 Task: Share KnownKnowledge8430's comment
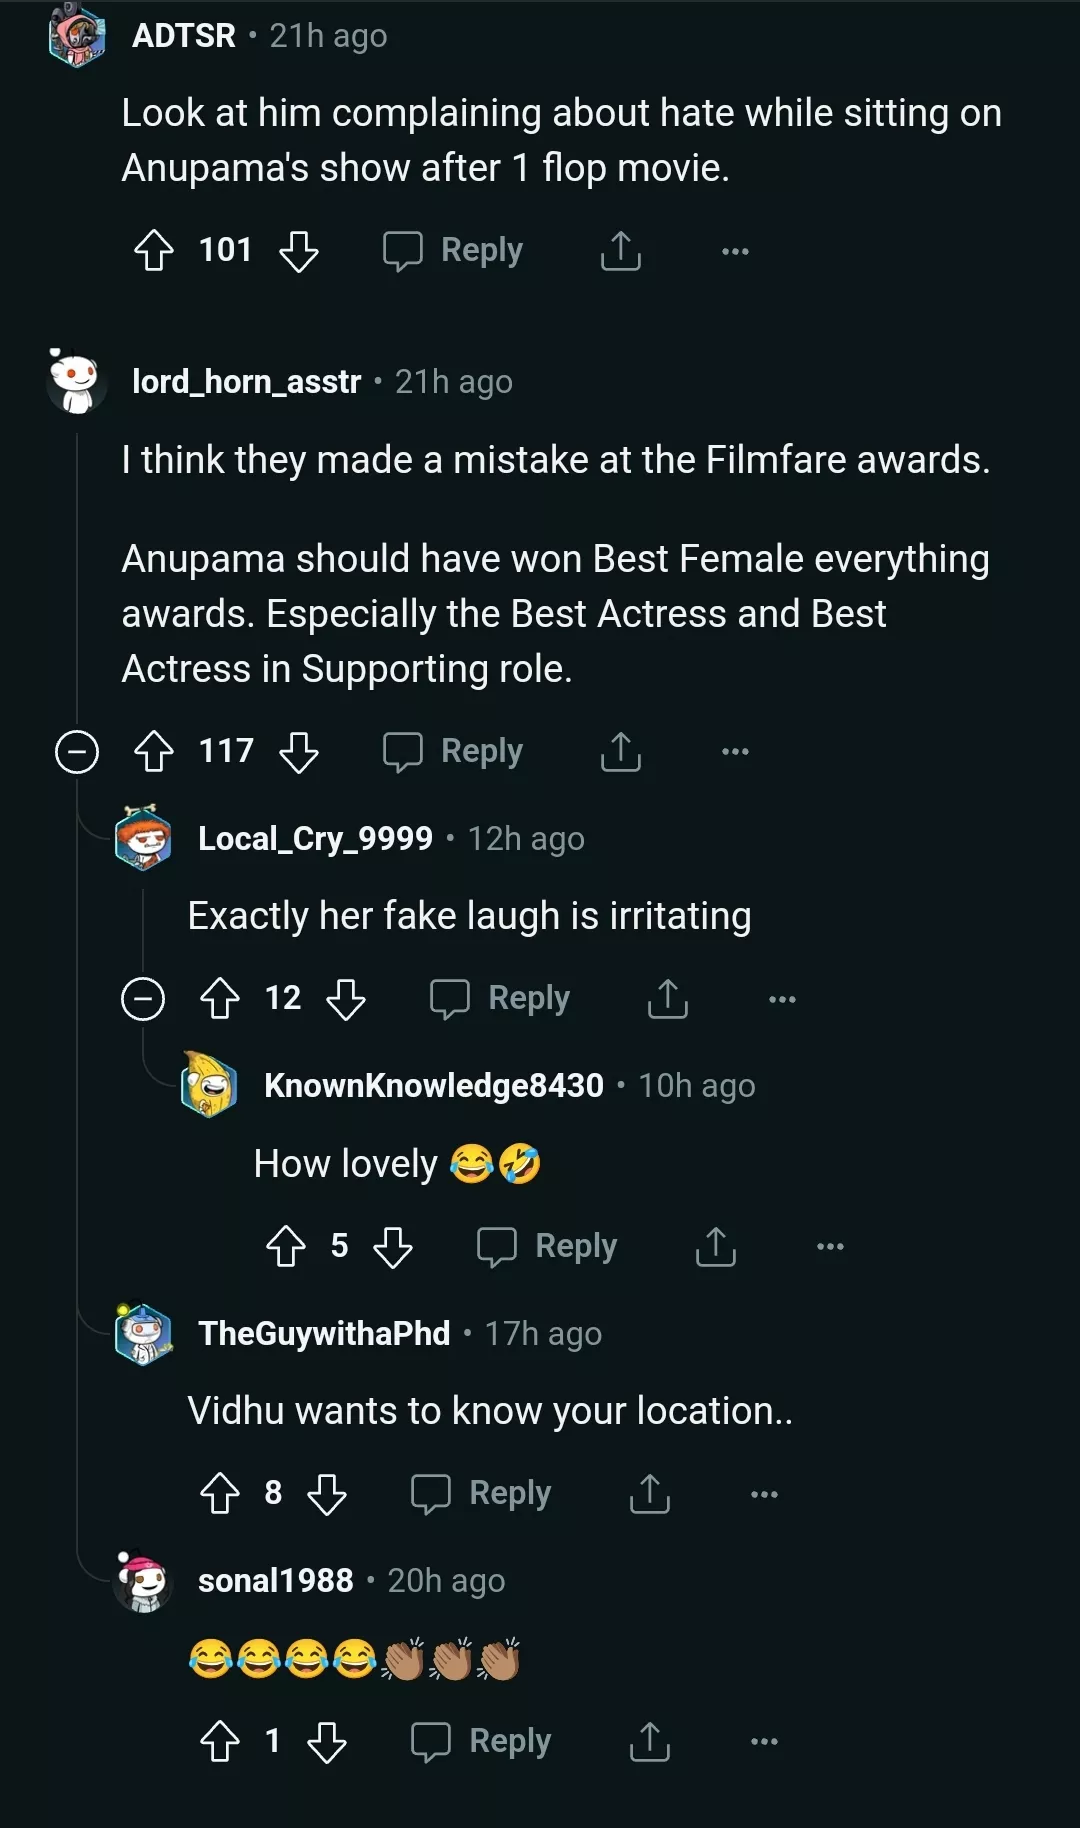tap(715, 1246)
